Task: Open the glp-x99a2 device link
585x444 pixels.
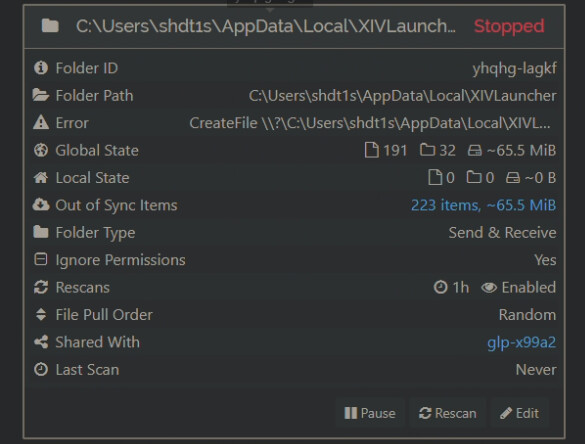Action: [521, 343]
